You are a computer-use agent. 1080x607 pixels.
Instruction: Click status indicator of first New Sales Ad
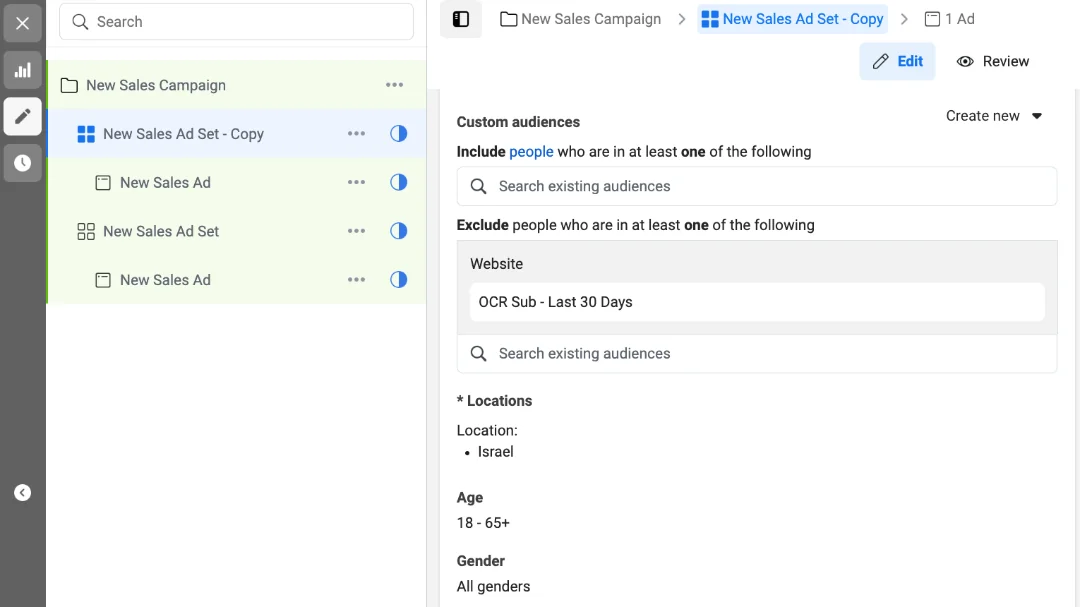(399, 183)
